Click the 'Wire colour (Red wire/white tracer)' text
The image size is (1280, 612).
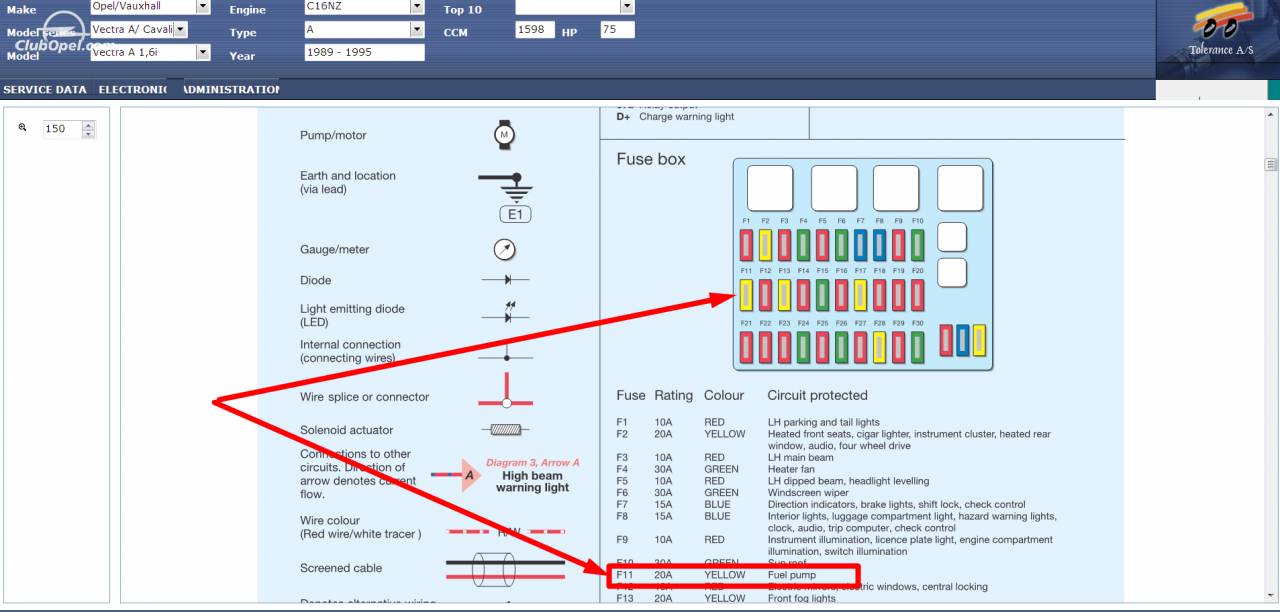[x=360, y=527]
